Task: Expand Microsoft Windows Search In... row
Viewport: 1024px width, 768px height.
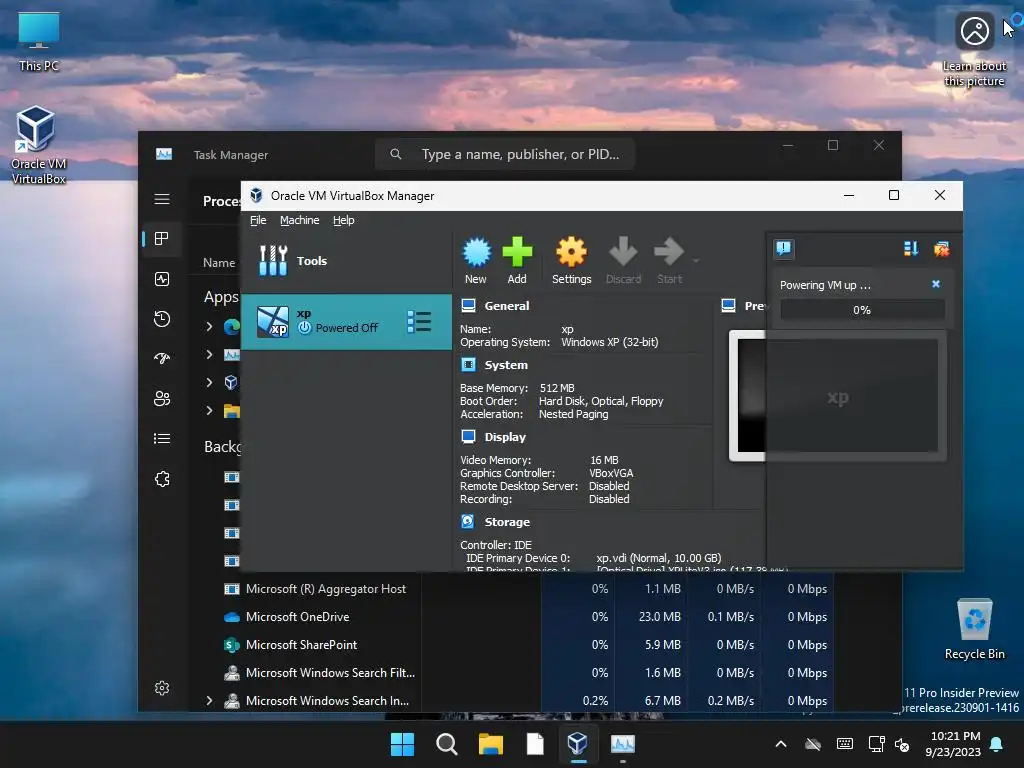Action: click(209, 700)
